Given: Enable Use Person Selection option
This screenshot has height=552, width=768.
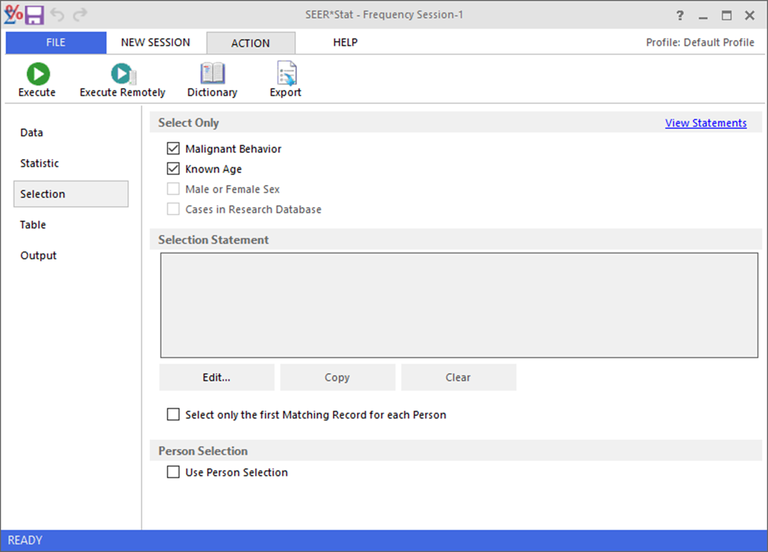Looking at the screenshot, I should click(x=174, y=472).
